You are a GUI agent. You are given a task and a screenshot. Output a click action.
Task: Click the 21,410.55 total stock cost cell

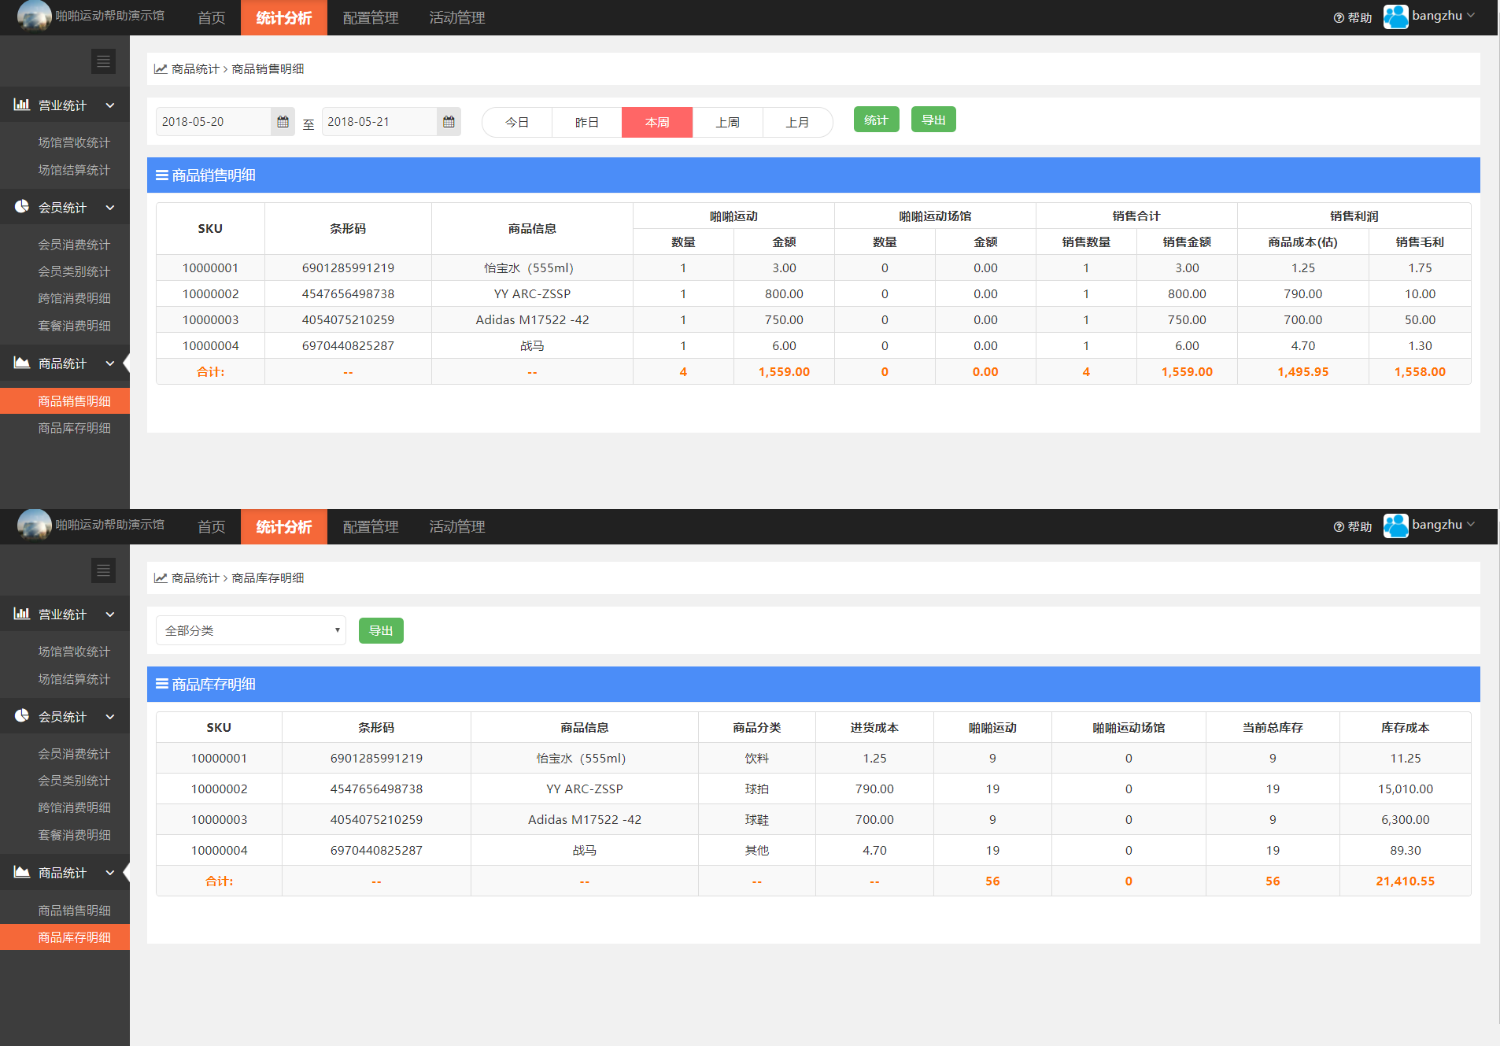point(1405,881)
